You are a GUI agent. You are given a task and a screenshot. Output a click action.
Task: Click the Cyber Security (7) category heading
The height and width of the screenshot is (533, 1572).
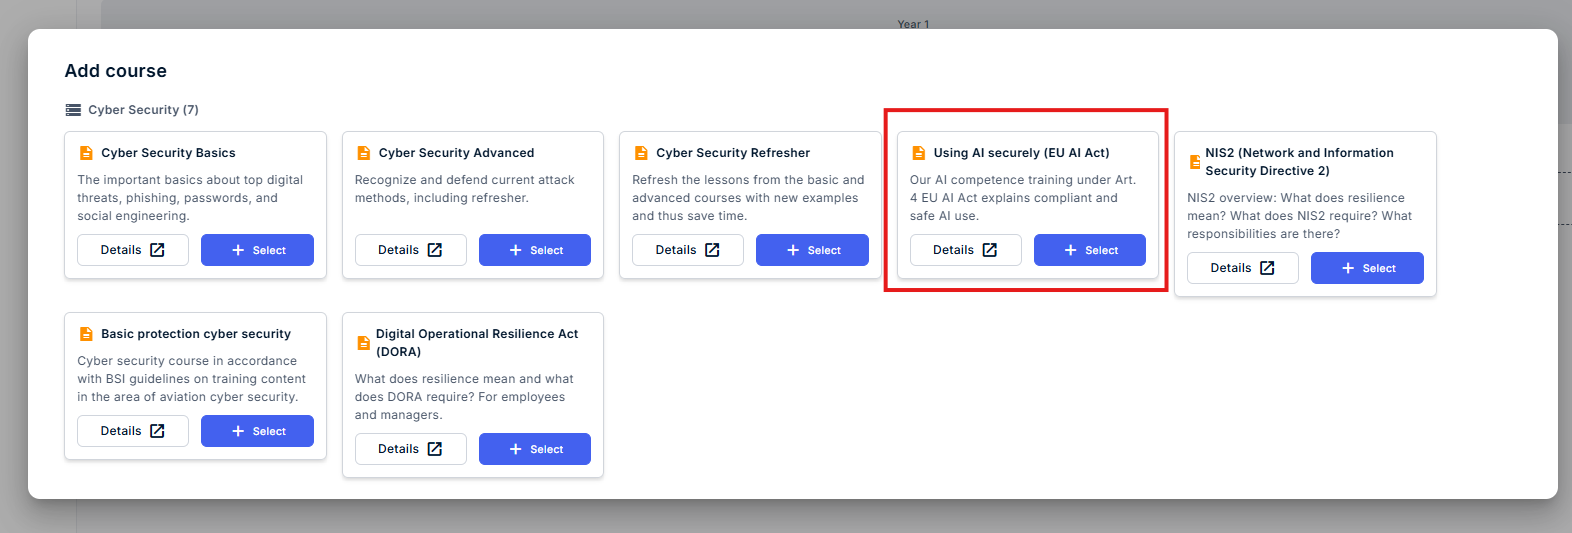143,110
